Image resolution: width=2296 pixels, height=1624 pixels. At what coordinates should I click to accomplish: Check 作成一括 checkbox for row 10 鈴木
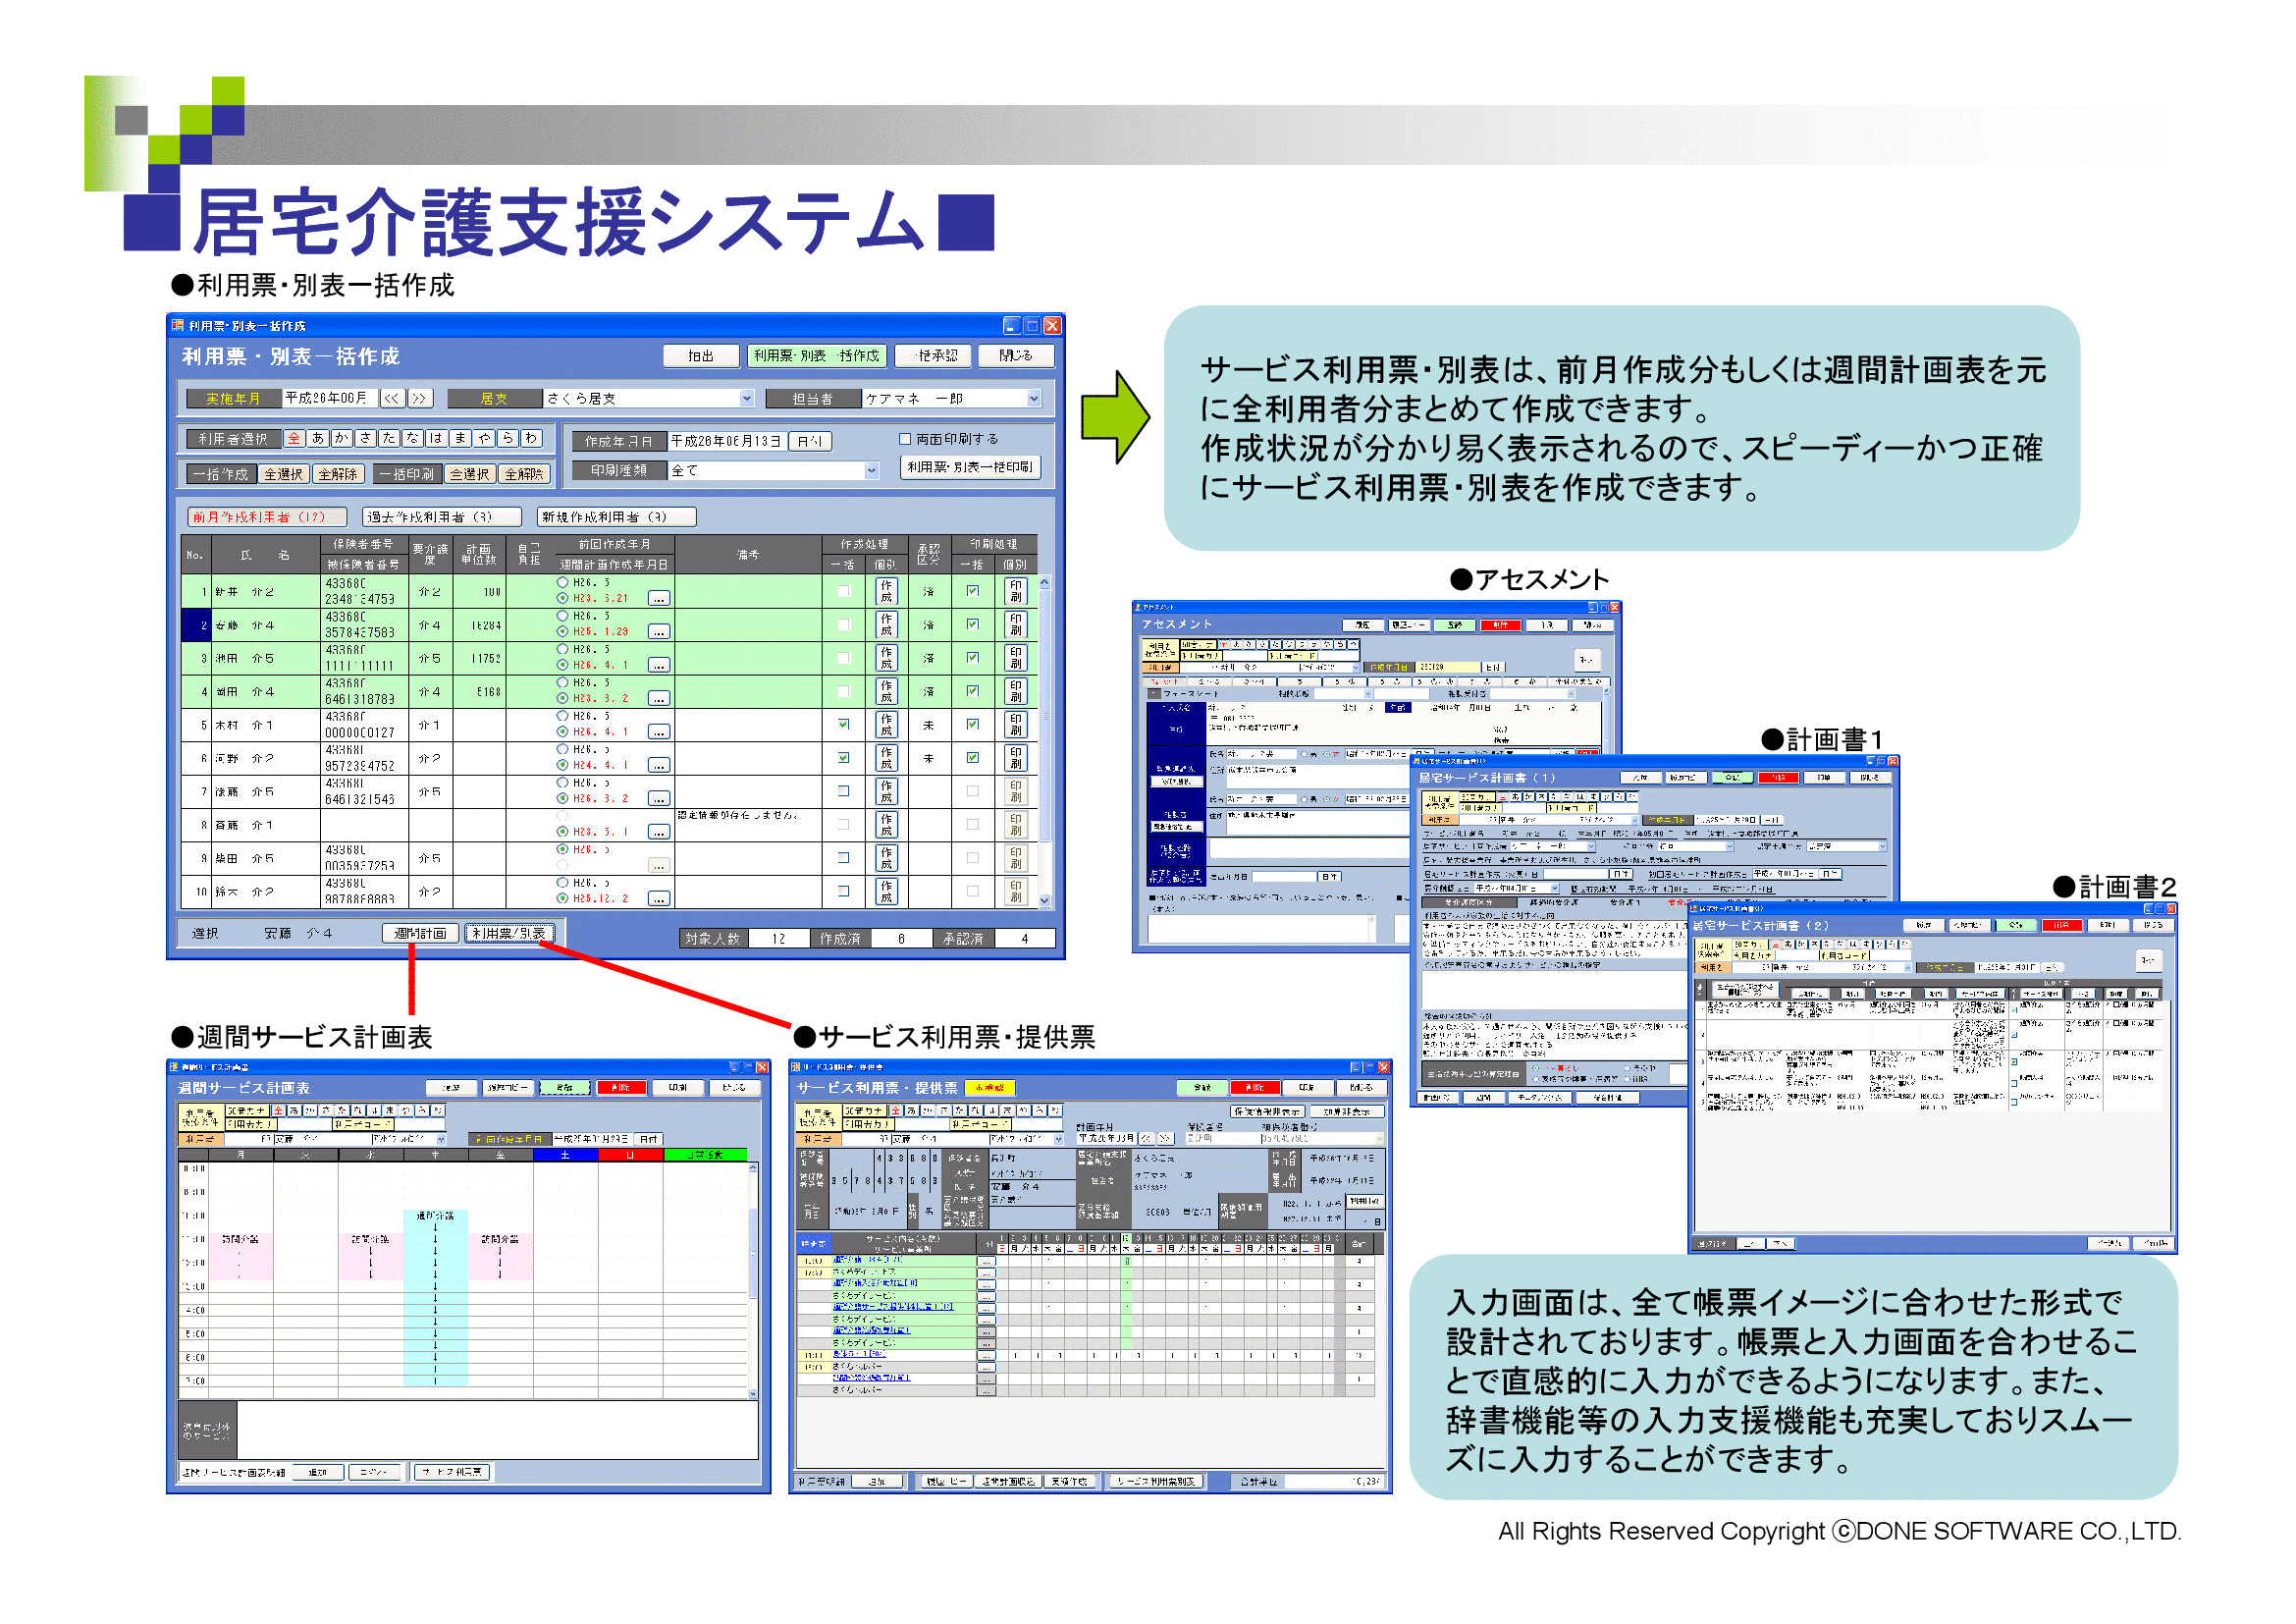point(844,891)
